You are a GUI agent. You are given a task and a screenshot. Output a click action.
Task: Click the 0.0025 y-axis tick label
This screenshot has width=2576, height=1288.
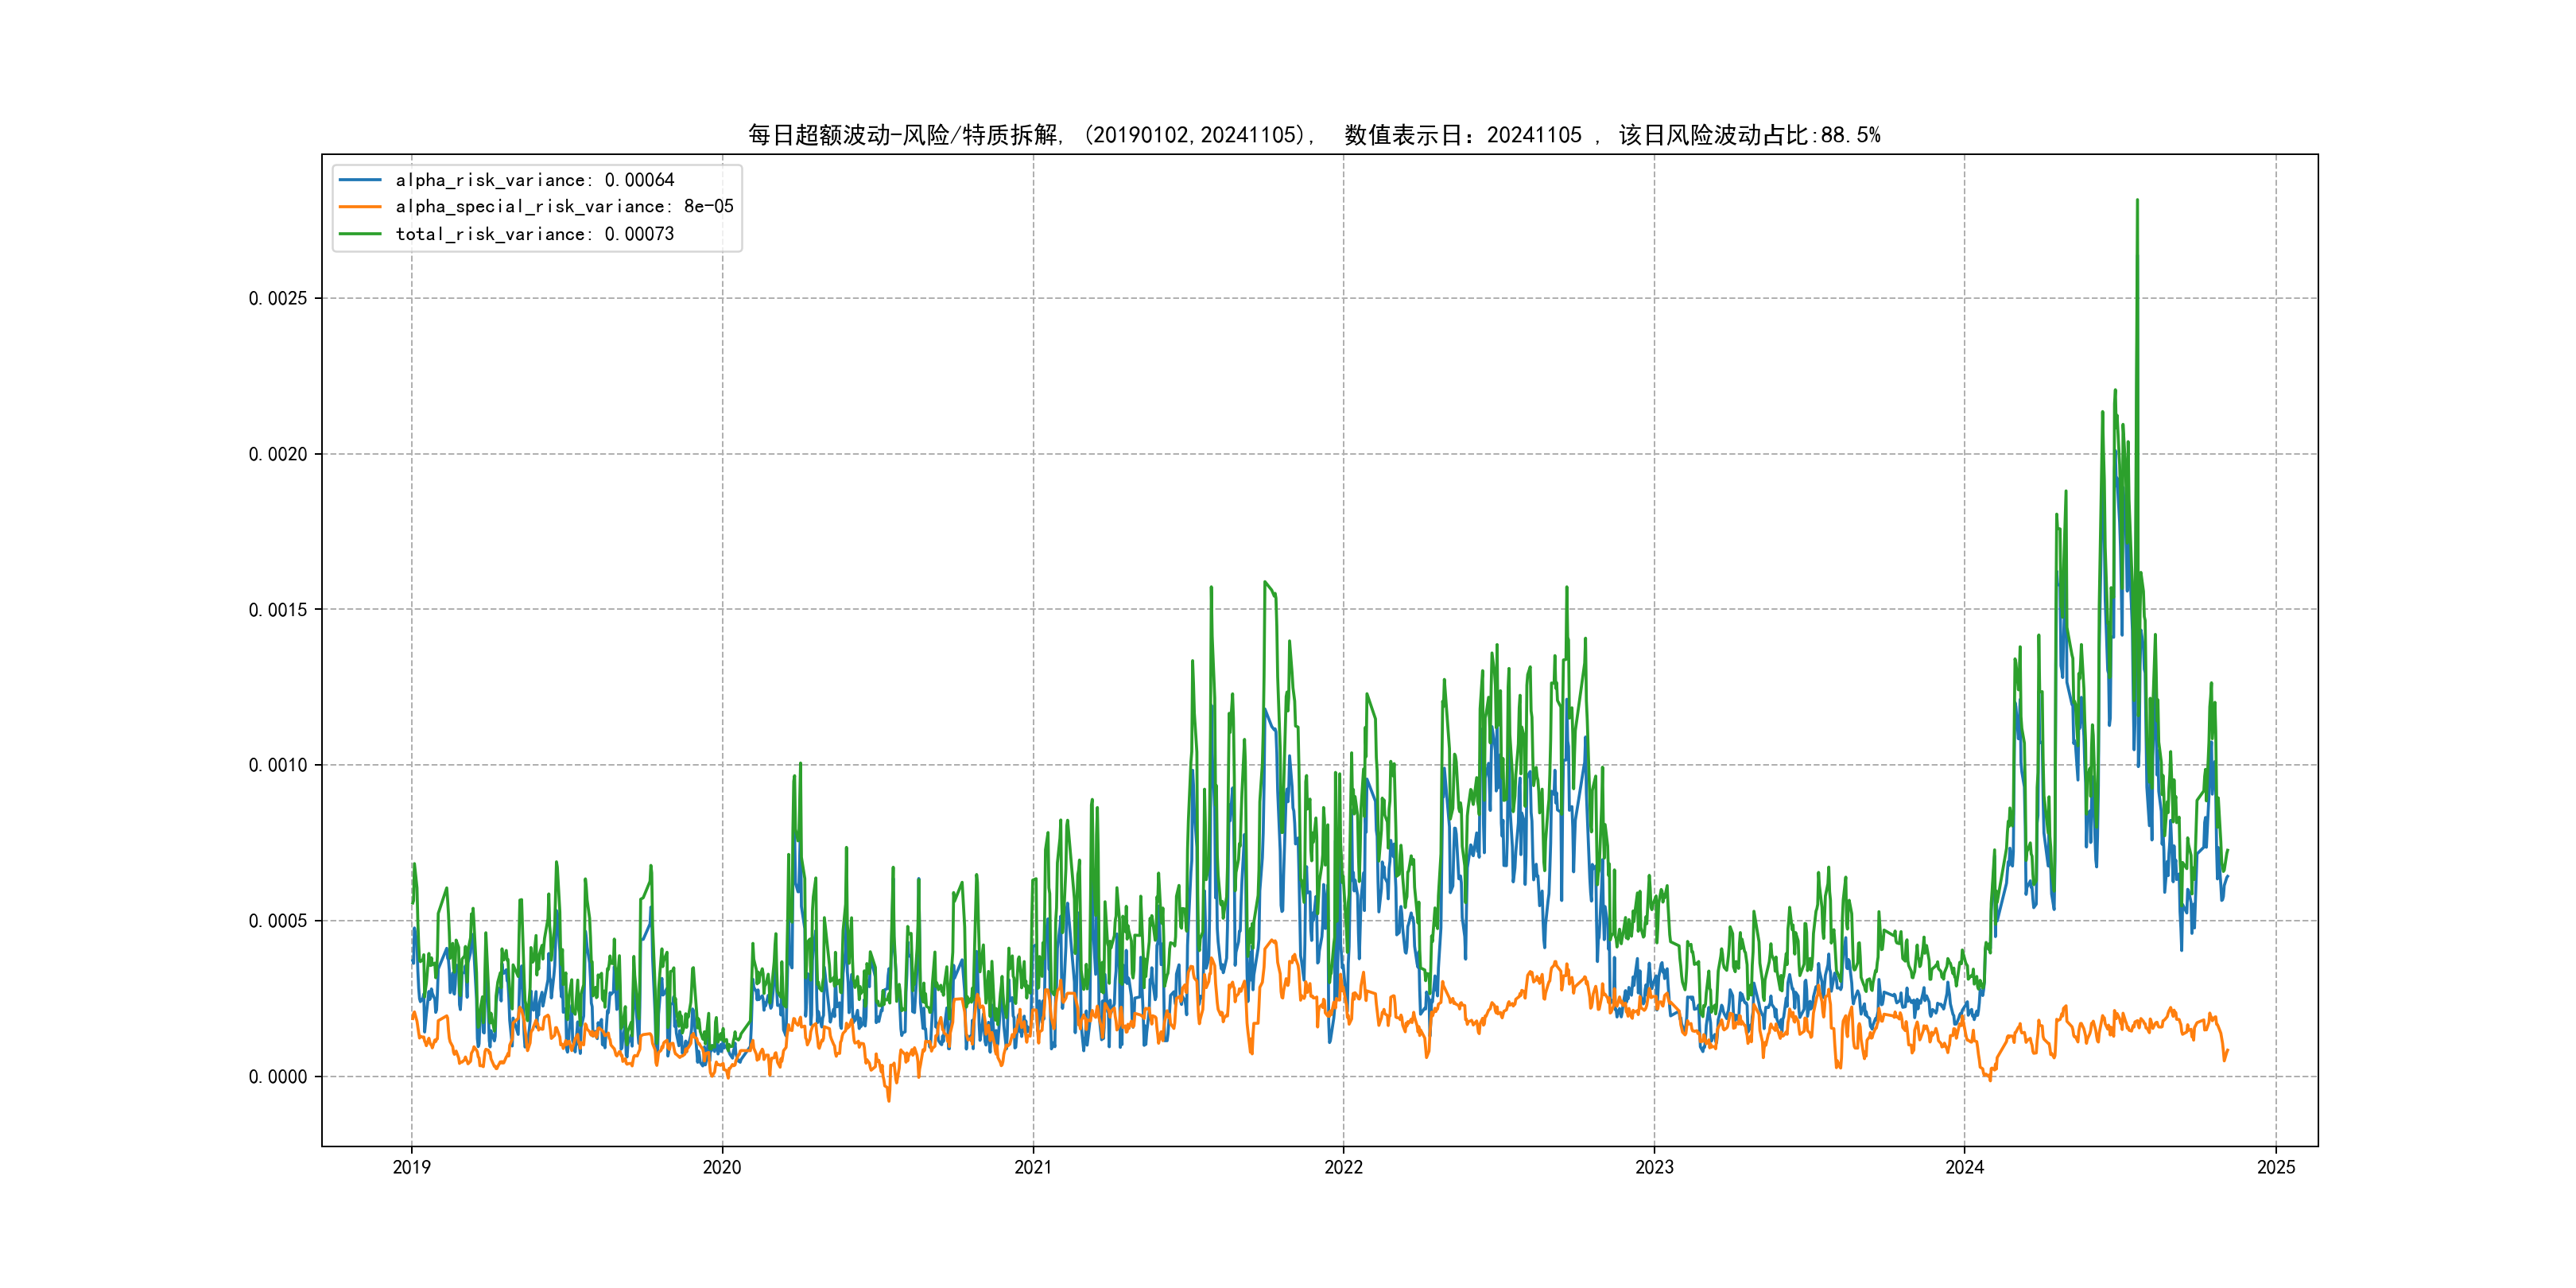click(278, 298)
